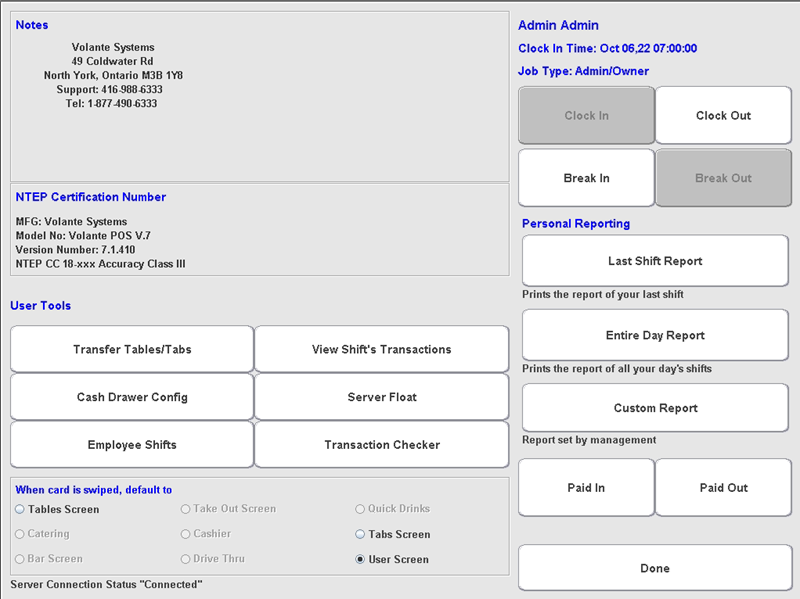View Shift's Transactions

[x=381, y=348]
